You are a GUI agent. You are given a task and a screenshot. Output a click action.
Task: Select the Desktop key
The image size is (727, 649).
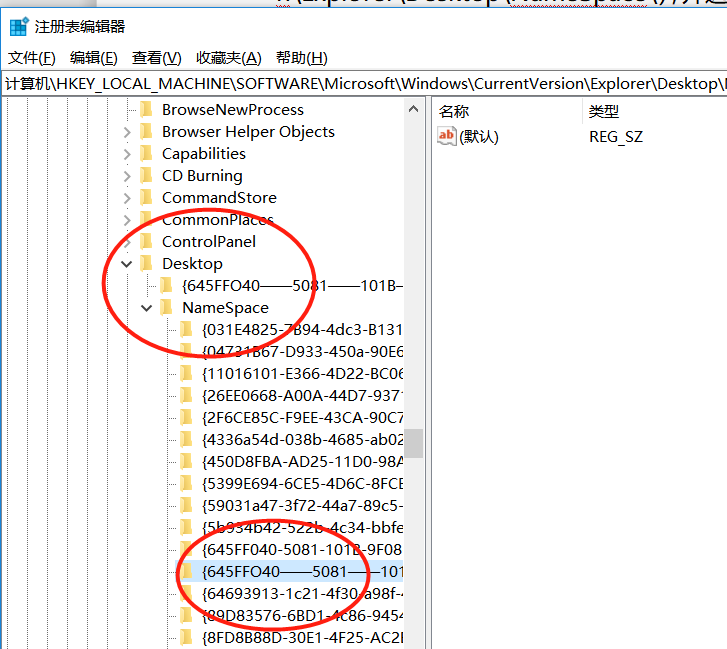point(192,264)
